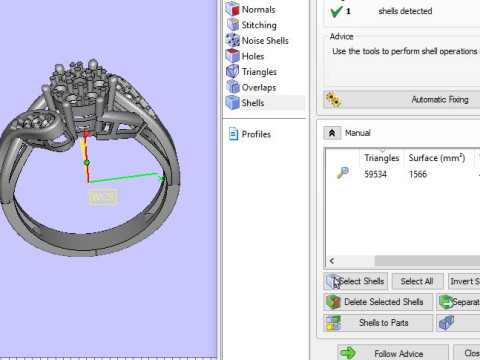The width and height of the screenshot is (480, 360).
Task: Open the Holes fix page
Action: pos(253,56)
